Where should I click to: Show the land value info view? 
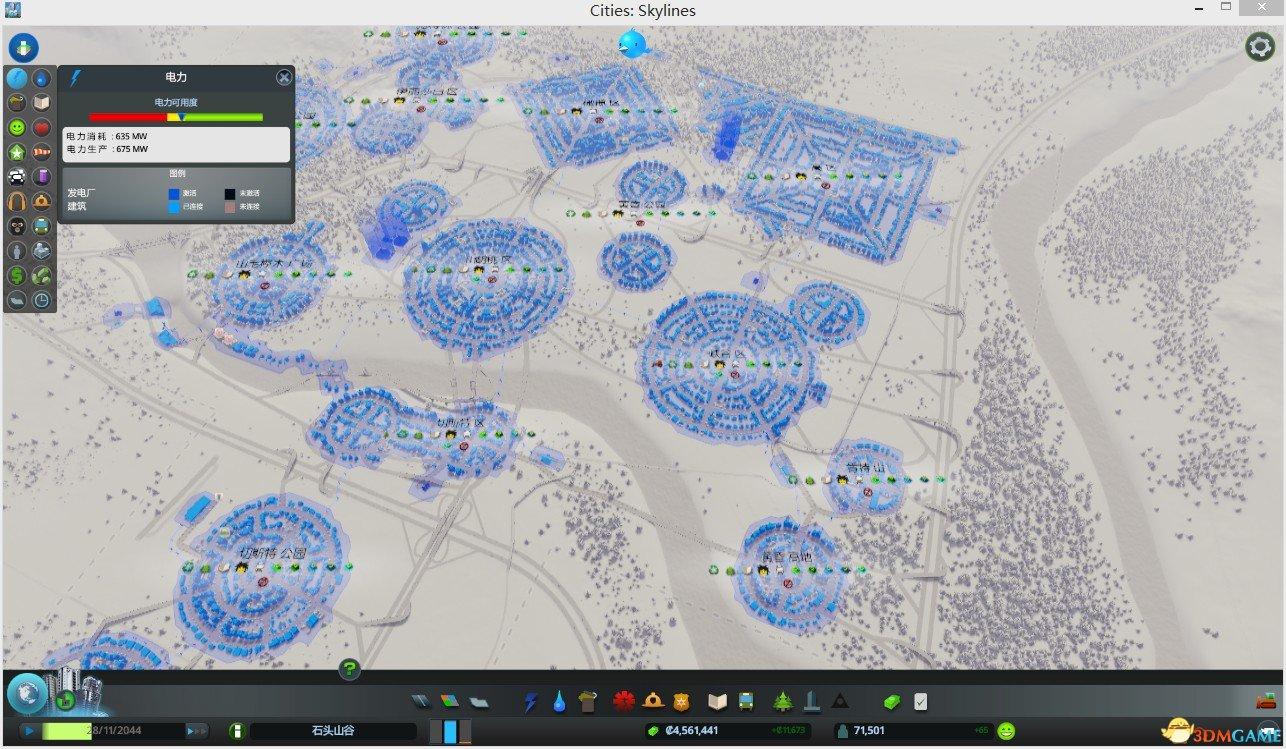coord(17,276)
